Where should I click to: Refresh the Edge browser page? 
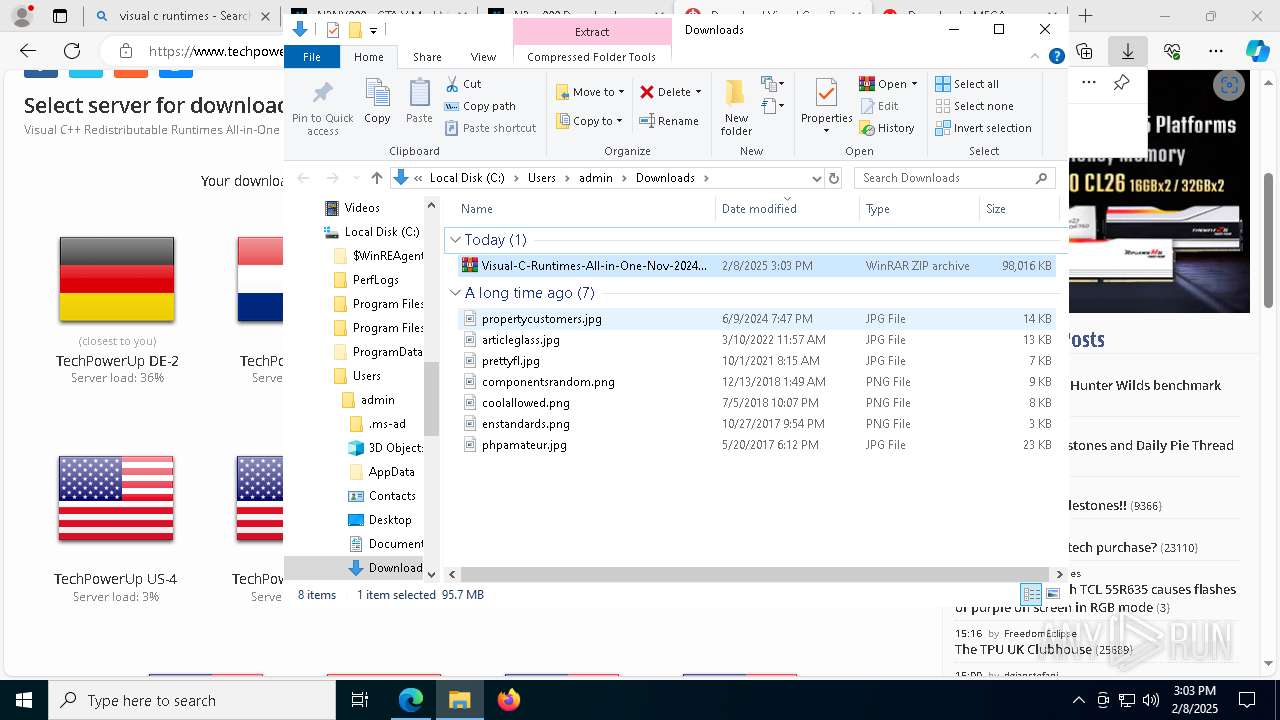[72, 51]
